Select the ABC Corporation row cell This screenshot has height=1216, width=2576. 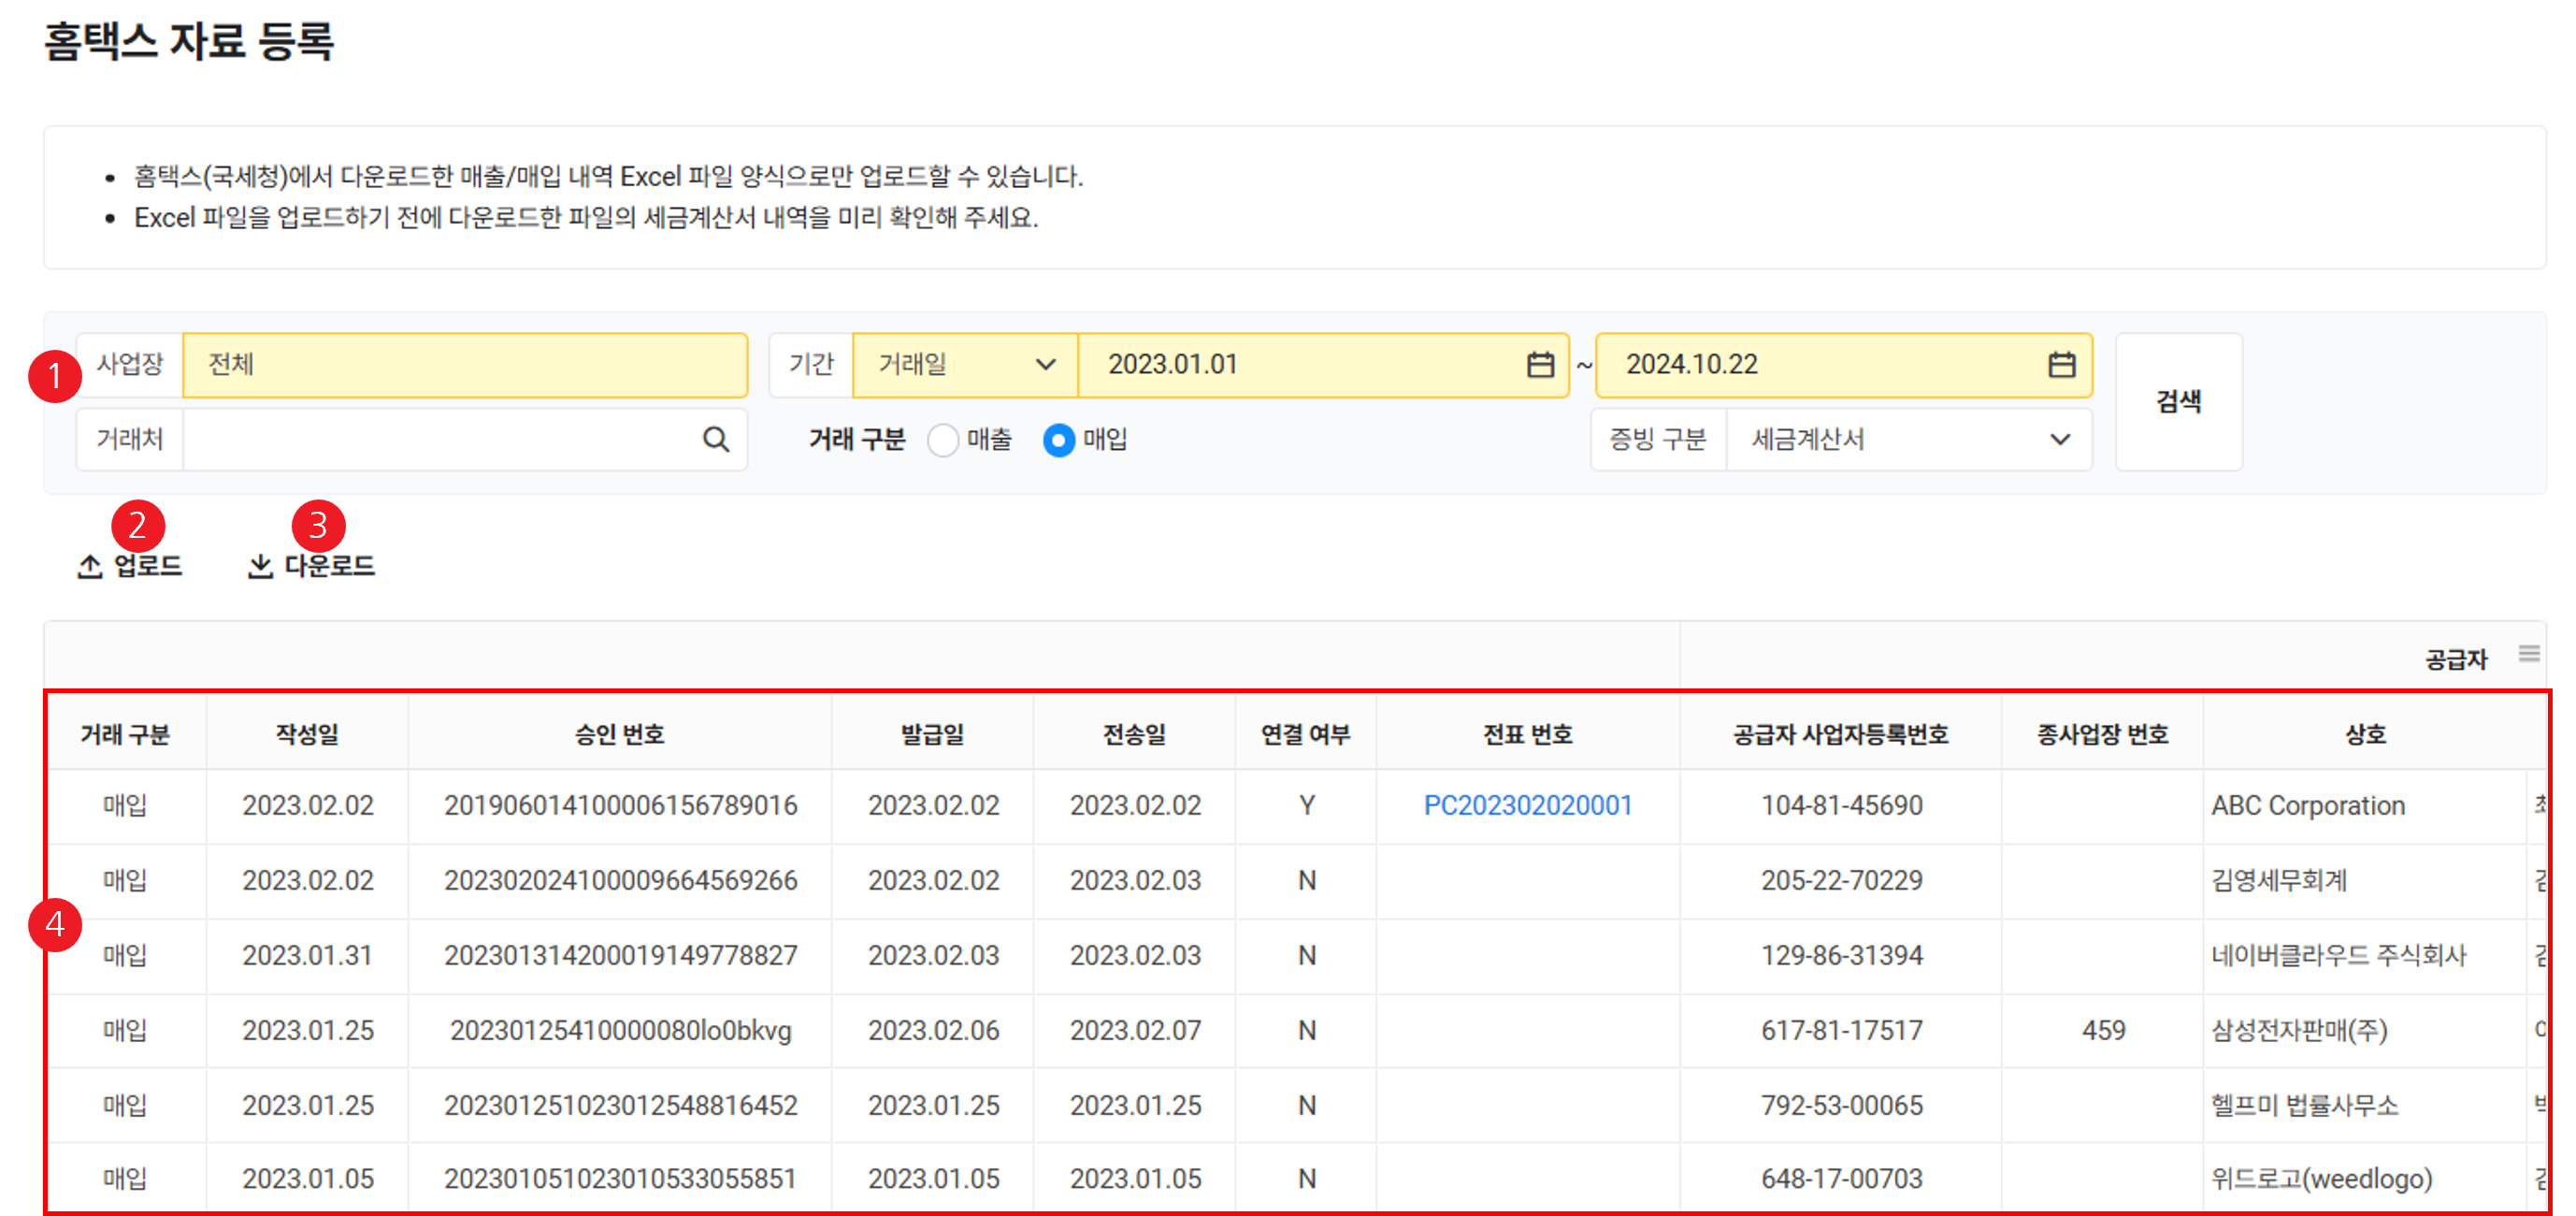[x=2307, y=805]
